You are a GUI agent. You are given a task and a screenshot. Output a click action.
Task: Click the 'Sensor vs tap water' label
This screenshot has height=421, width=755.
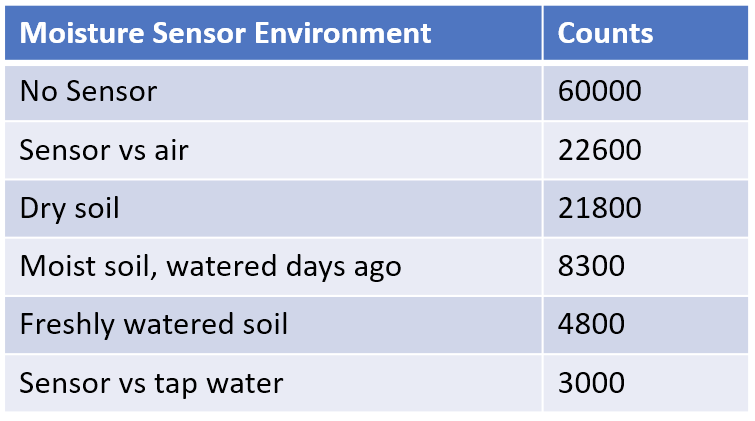click(151, 383)
